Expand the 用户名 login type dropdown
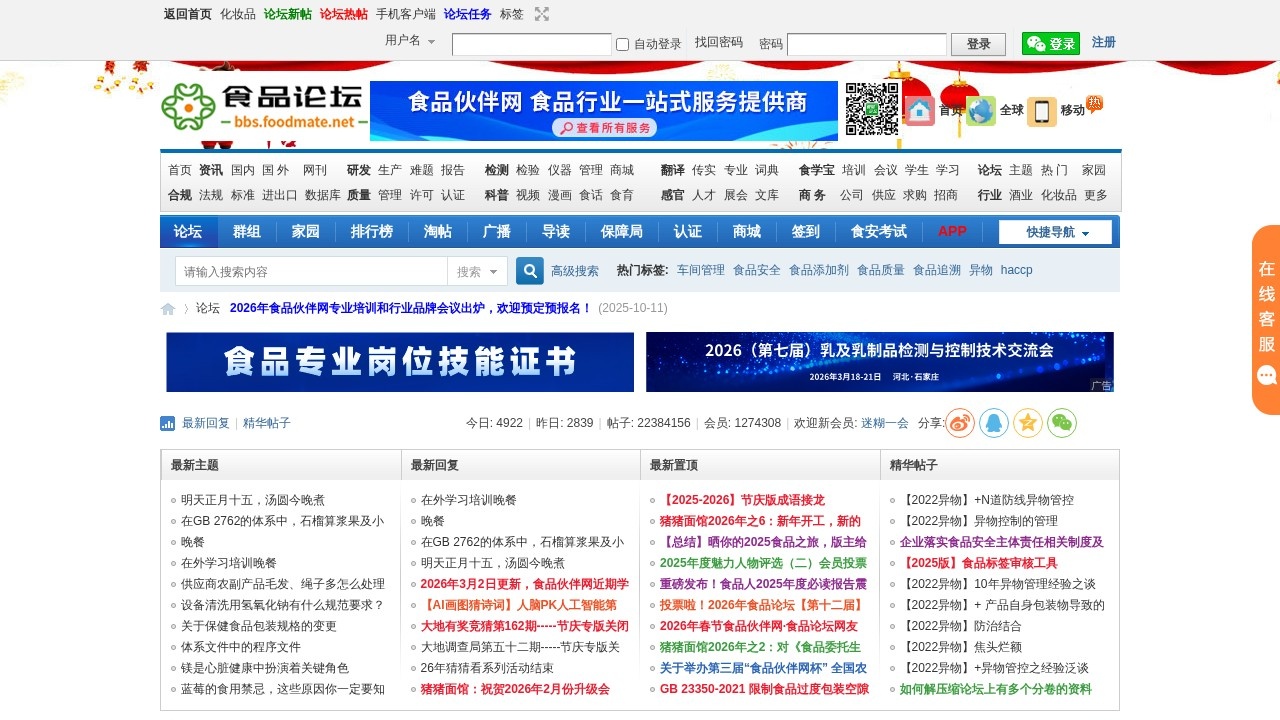The width and height of the screenshot is (1280, 720). 411,41
